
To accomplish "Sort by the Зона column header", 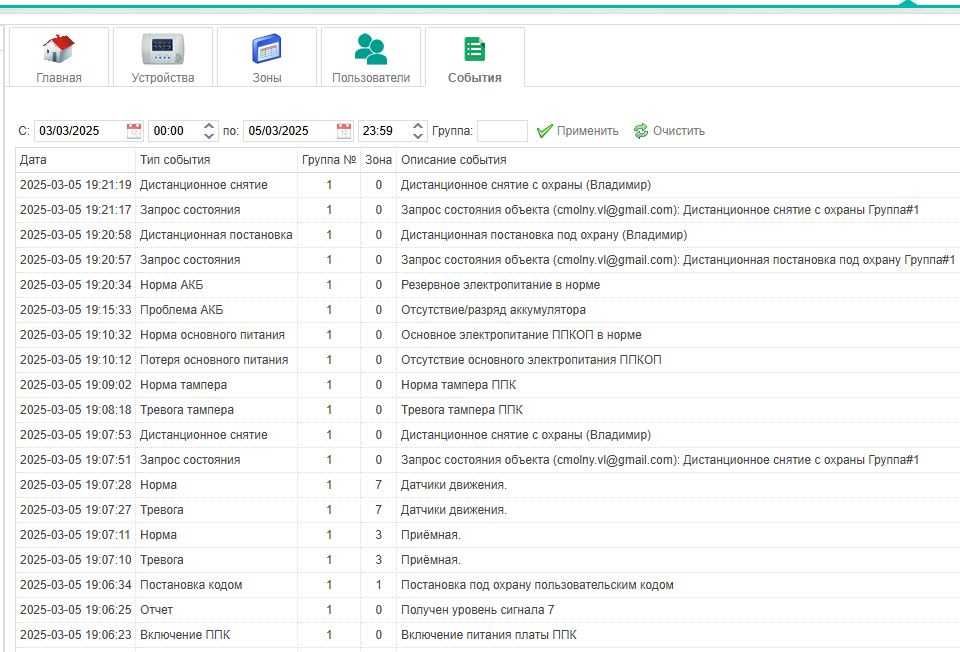I will pos(378,160).
